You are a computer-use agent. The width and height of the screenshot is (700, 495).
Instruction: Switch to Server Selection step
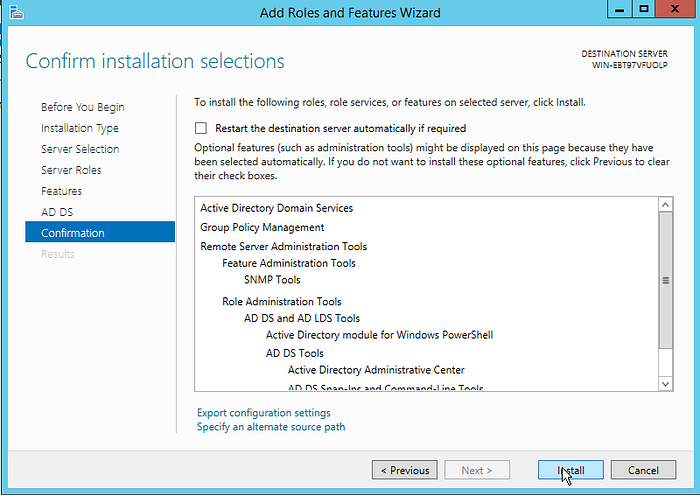(x=80, y=149)
